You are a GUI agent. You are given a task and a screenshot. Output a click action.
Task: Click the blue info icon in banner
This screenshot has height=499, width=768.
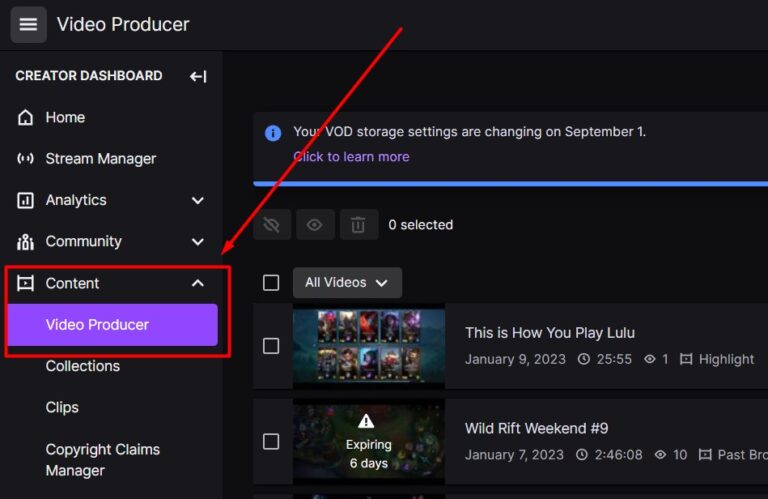pyautogui.click(x=273, y=133)
